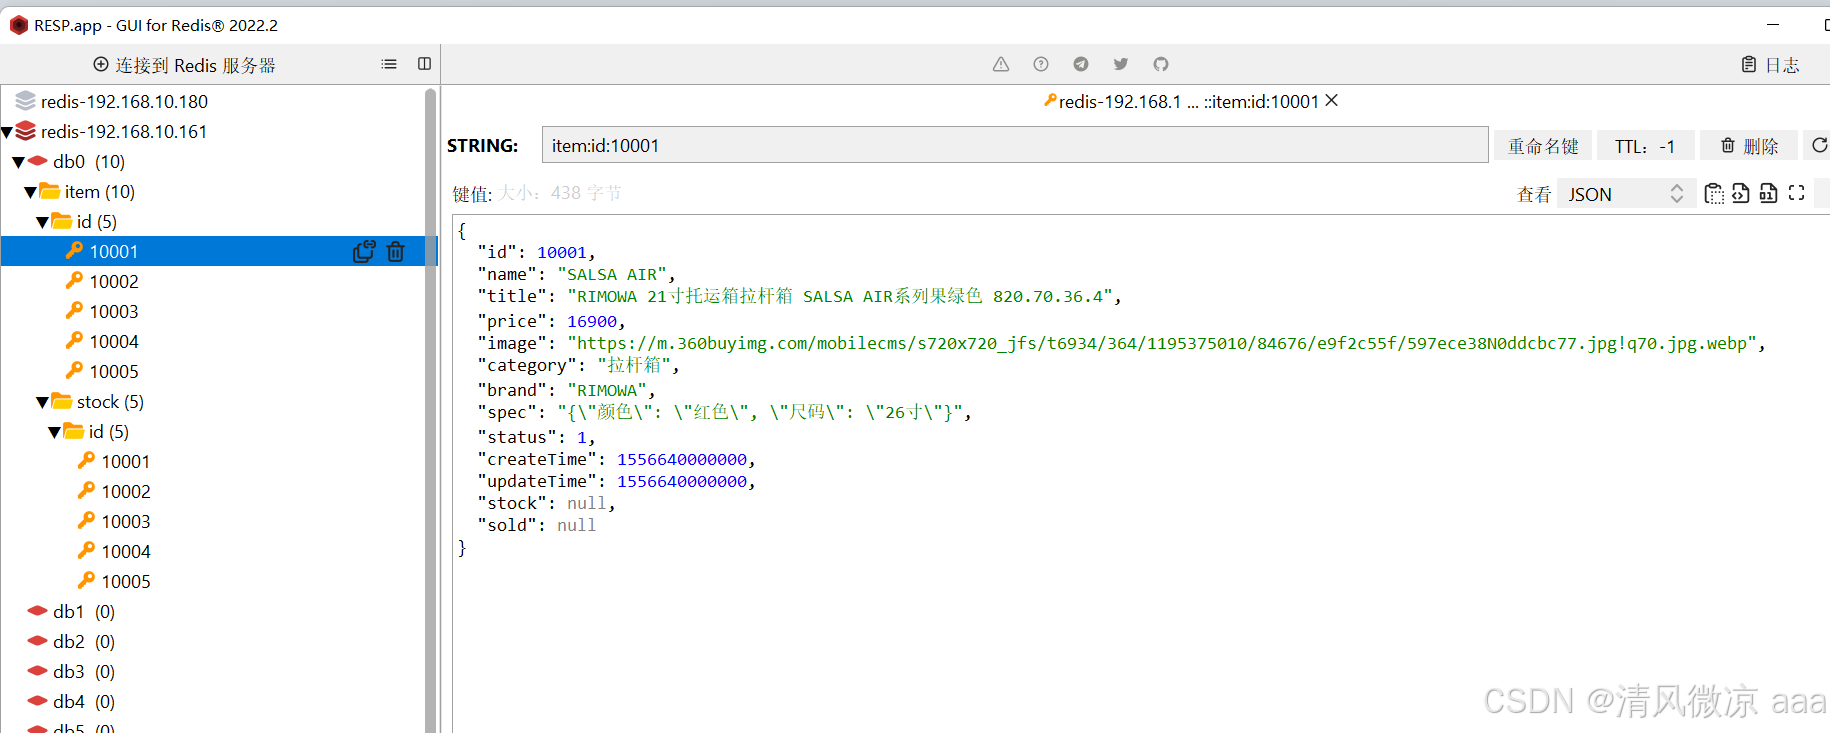Click the "createTime" value 1556640000000
Screen dimensions: 1830x733
(682, 459)
